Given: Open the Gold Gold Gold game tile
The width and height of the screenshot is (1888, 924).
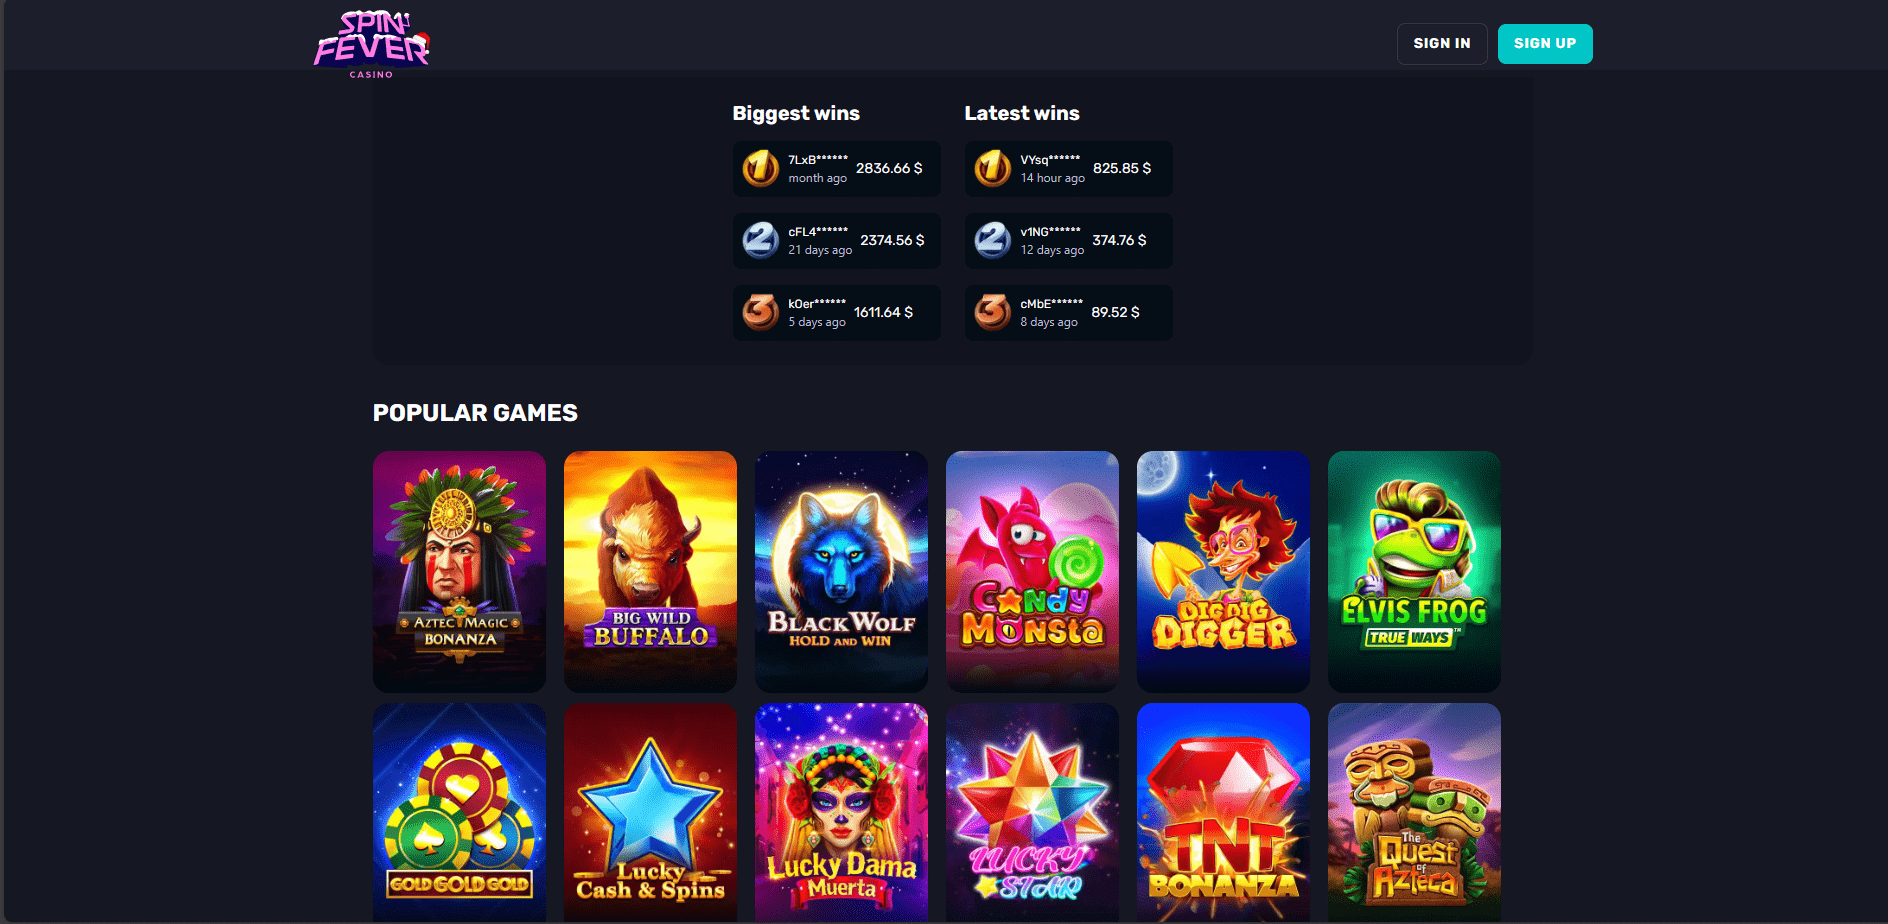Looking at the screenshot, I should (x=459, y=813).
